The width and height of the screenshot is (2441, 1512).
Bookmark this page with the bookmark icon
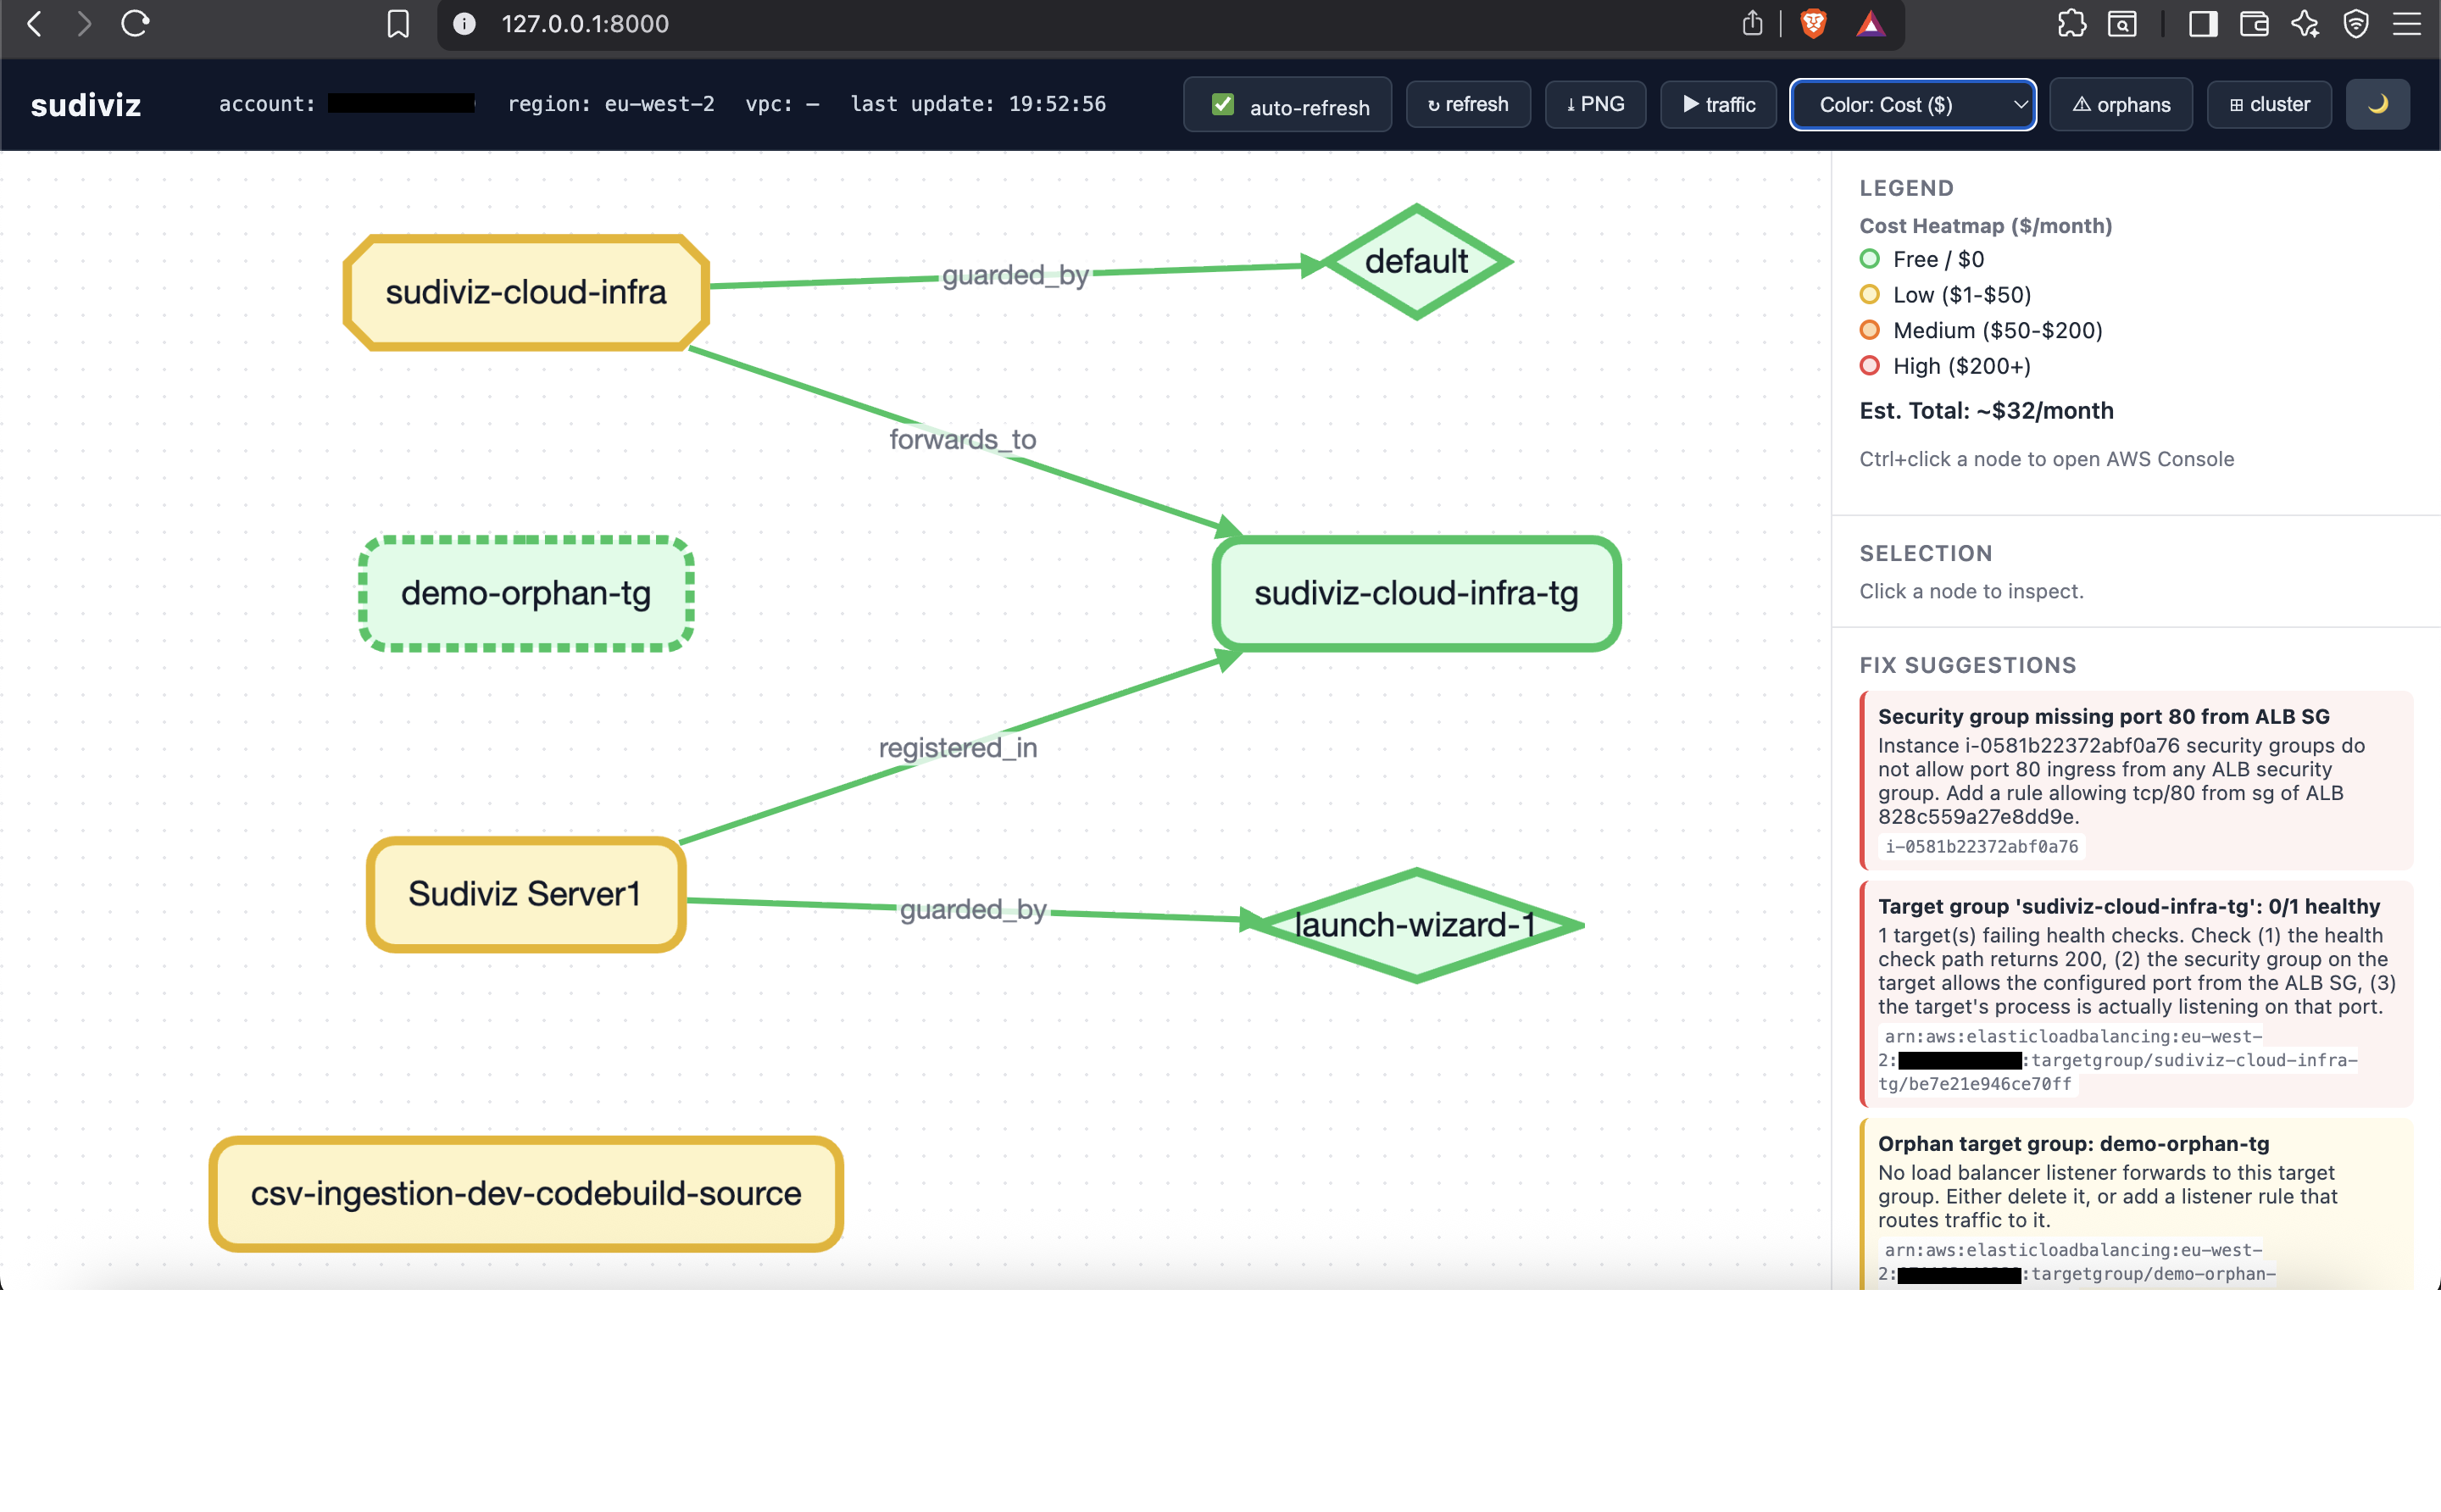coord(398,24)
